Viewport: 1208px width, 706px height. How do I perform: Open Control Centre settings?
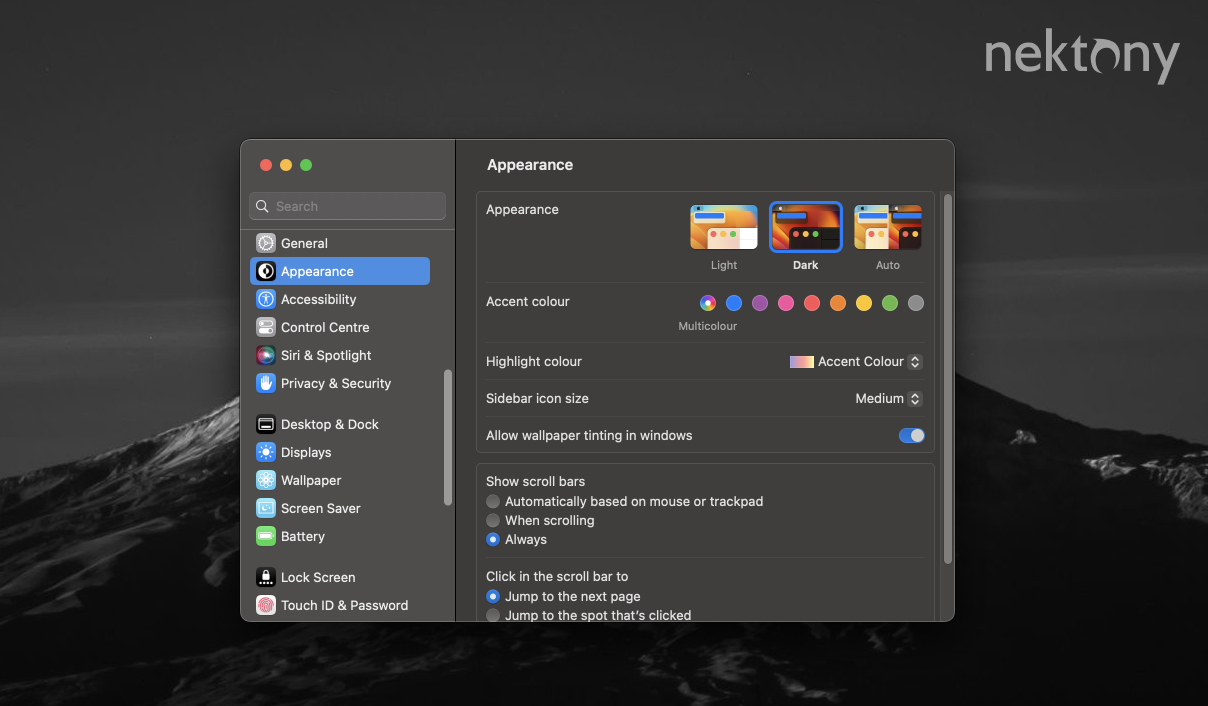point(325,327)
